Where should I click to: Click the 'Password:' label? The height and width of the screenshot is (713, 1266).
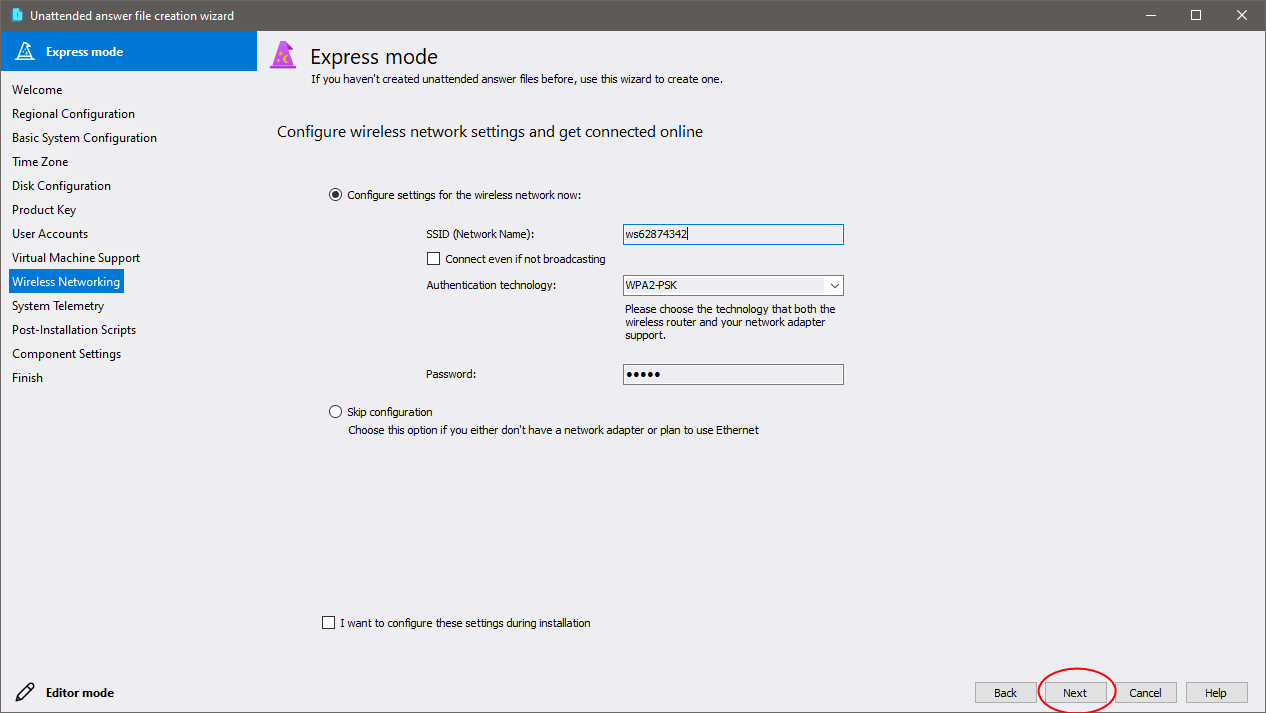click(x=451, y=374)
